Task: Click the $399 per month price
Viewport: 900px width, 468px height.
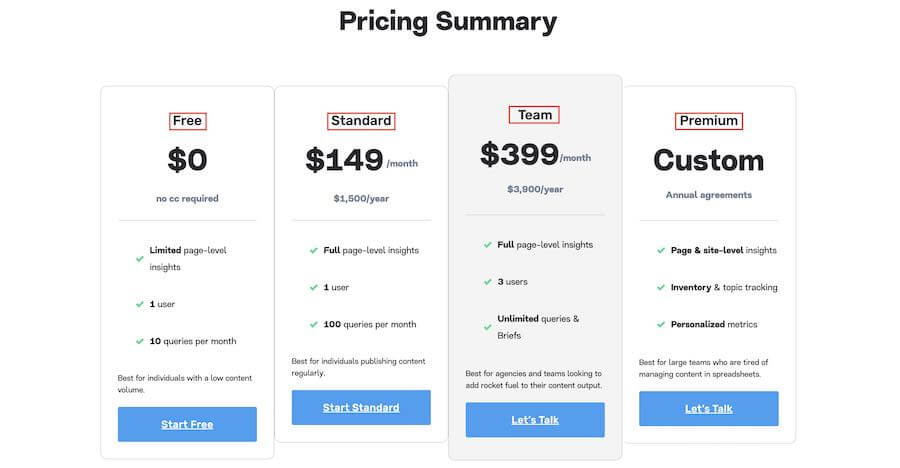Action: tap(536, 154)
